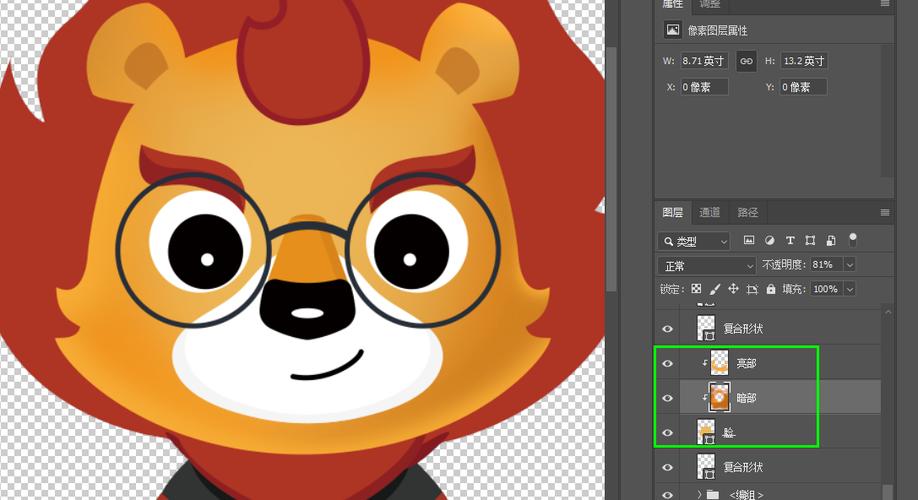The width and height of the screenshot is (918, 500).
Task: Select the 暗部 layer name
Action: click(746, 398)
